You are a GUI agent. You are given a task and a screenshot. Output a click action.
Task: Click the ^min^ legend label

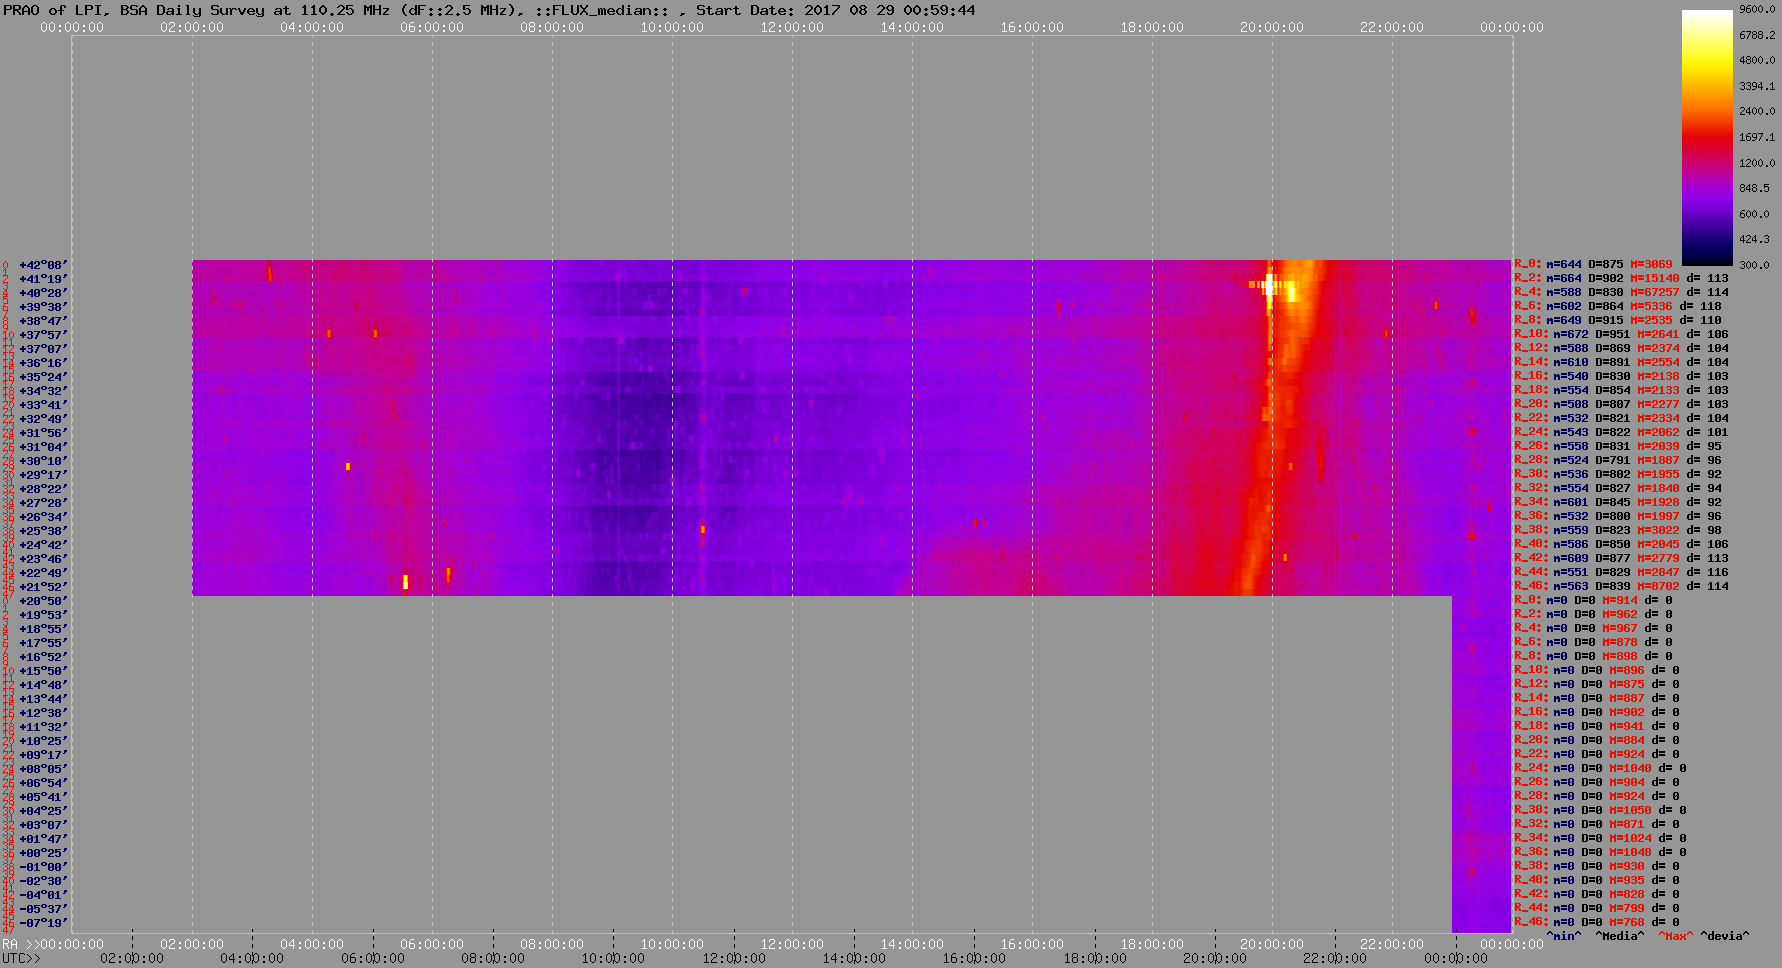tap(1564, 936)
